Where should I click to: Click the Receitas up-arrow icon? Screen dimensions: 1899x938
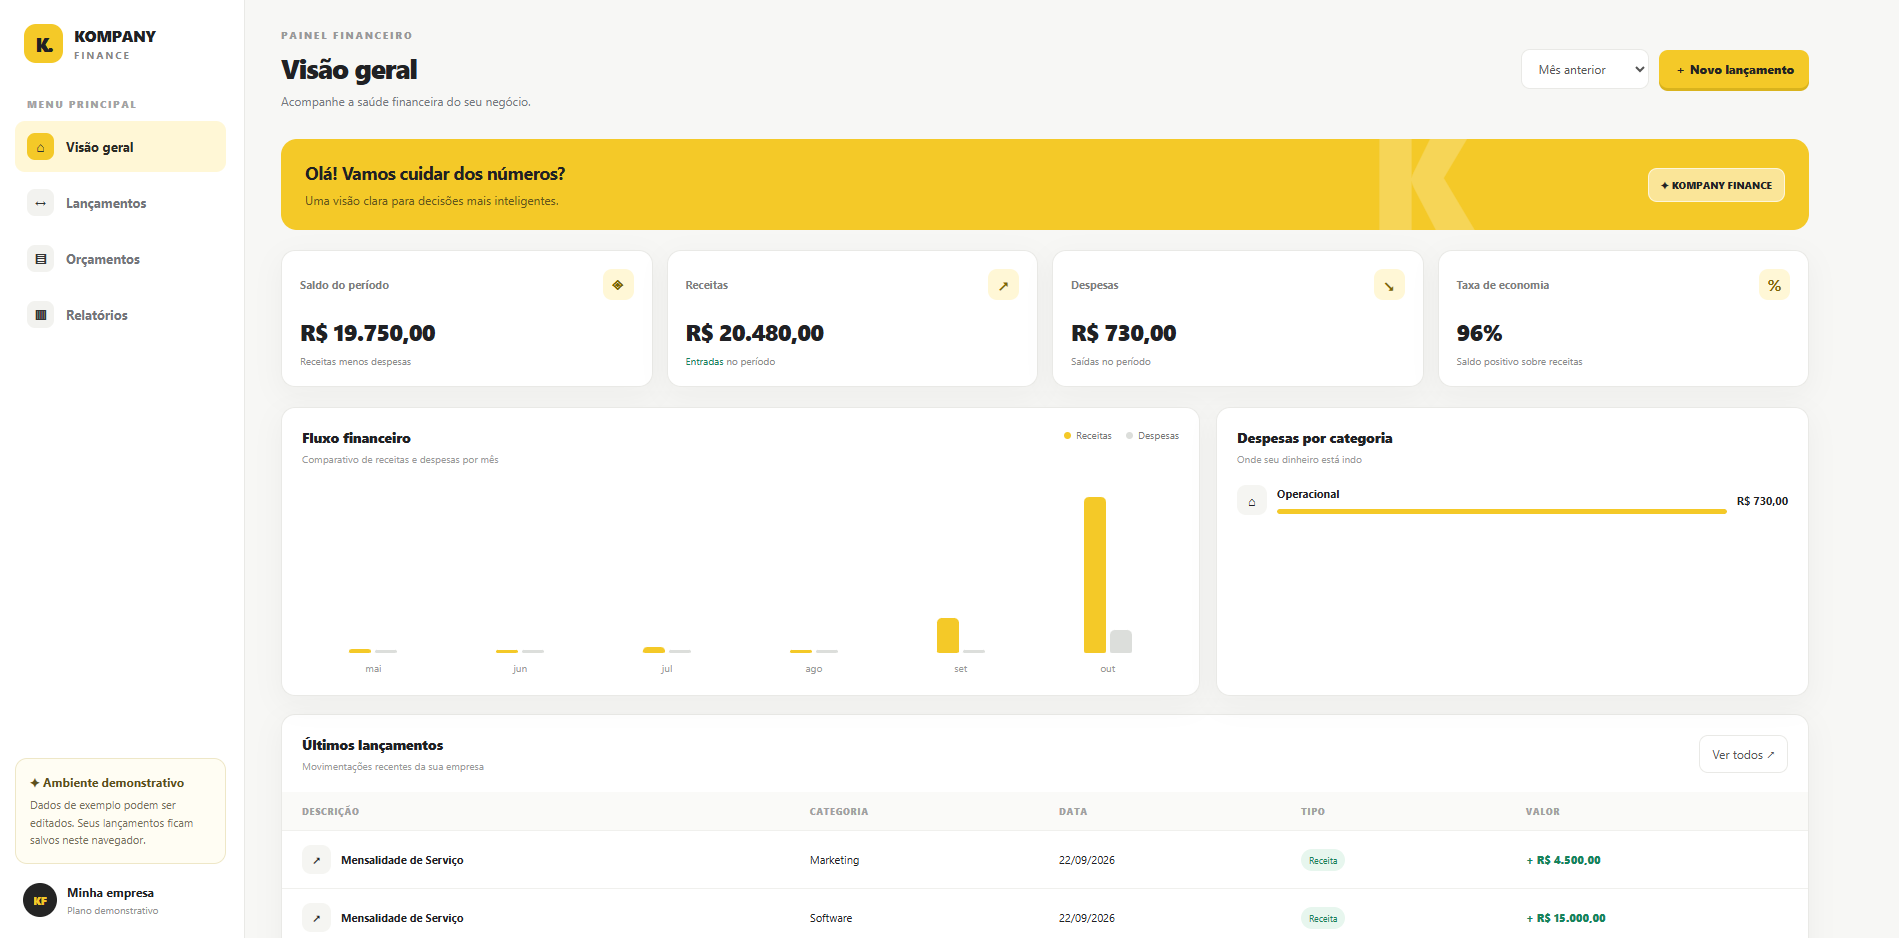(1003, 285)
